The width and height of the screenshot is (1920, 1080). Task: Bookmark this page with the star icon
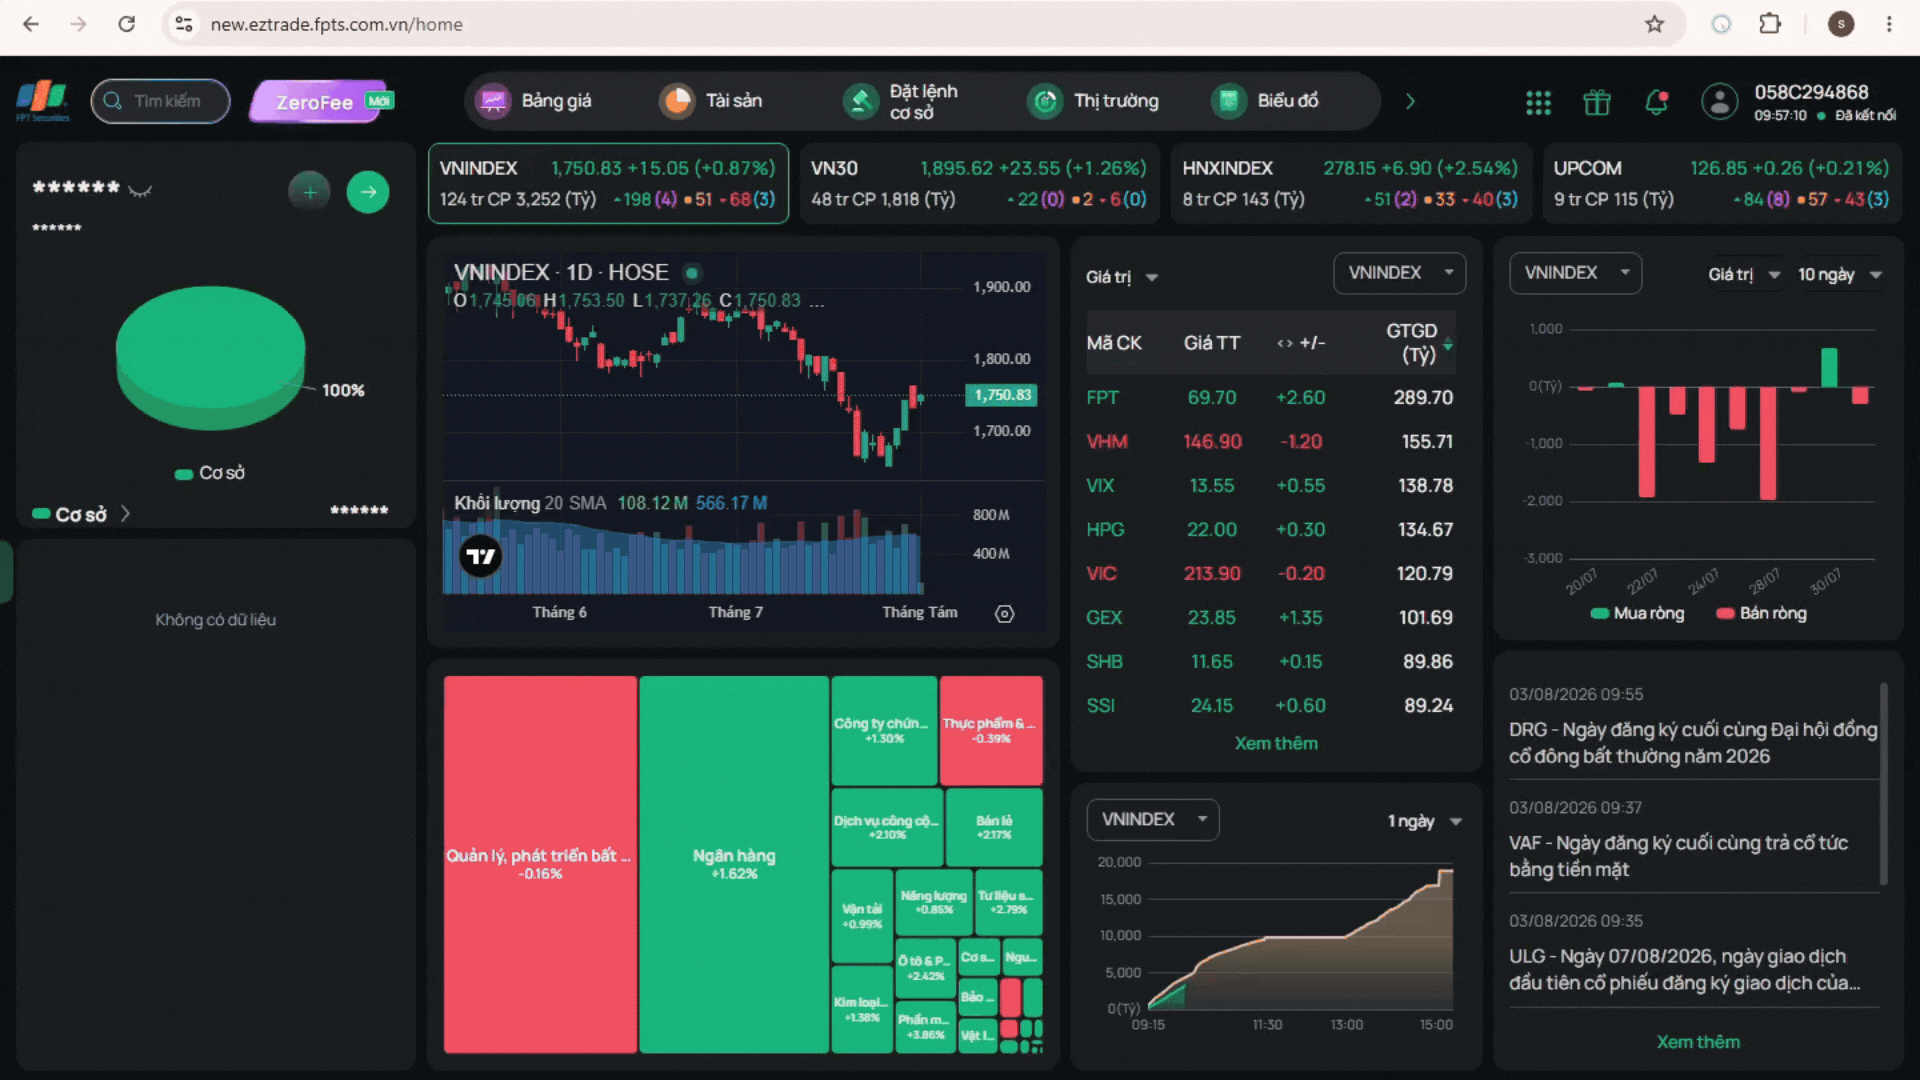1655,24
